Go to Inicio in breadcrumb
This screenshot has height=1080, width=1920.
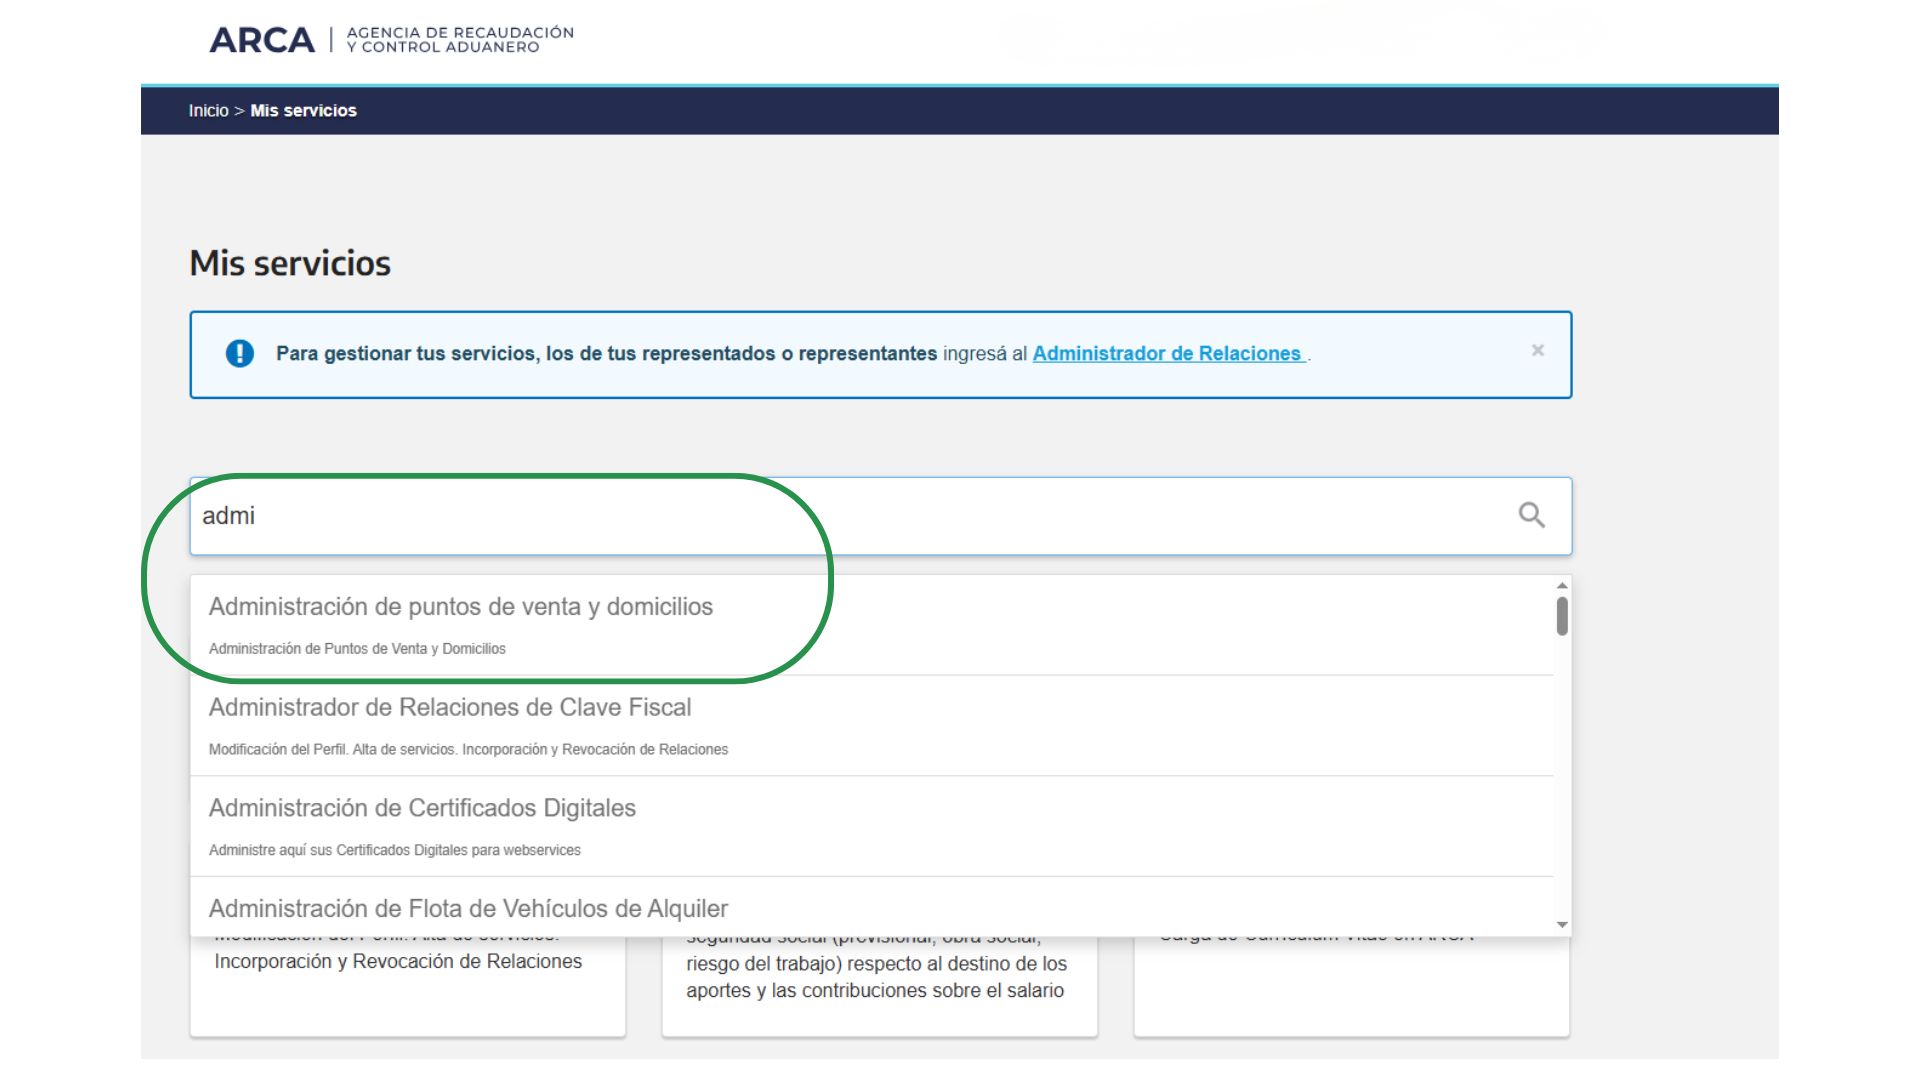pos(208,111)
